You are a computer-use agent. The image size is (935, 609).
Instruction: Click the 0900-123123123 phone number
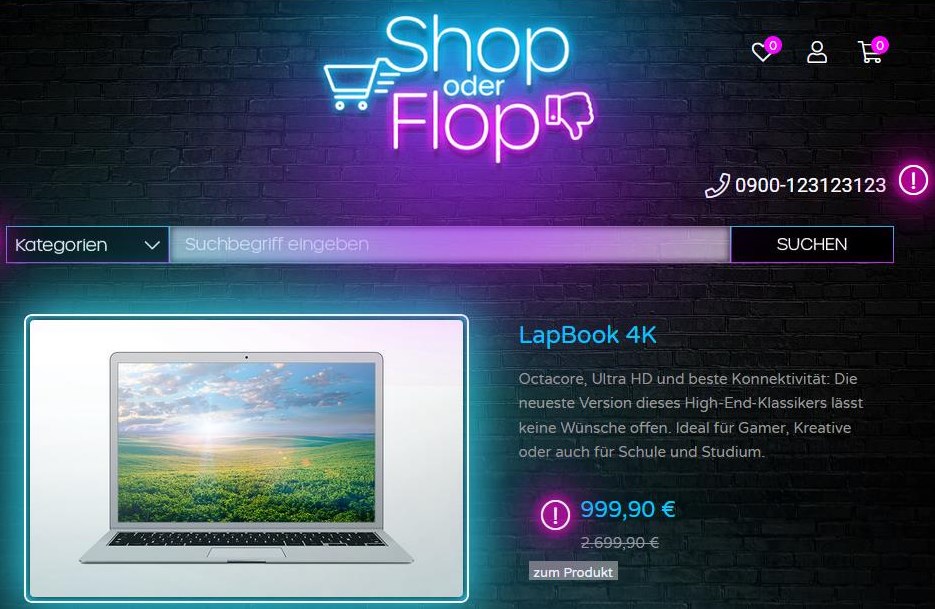pyautogui.click(x=810, y=186)
